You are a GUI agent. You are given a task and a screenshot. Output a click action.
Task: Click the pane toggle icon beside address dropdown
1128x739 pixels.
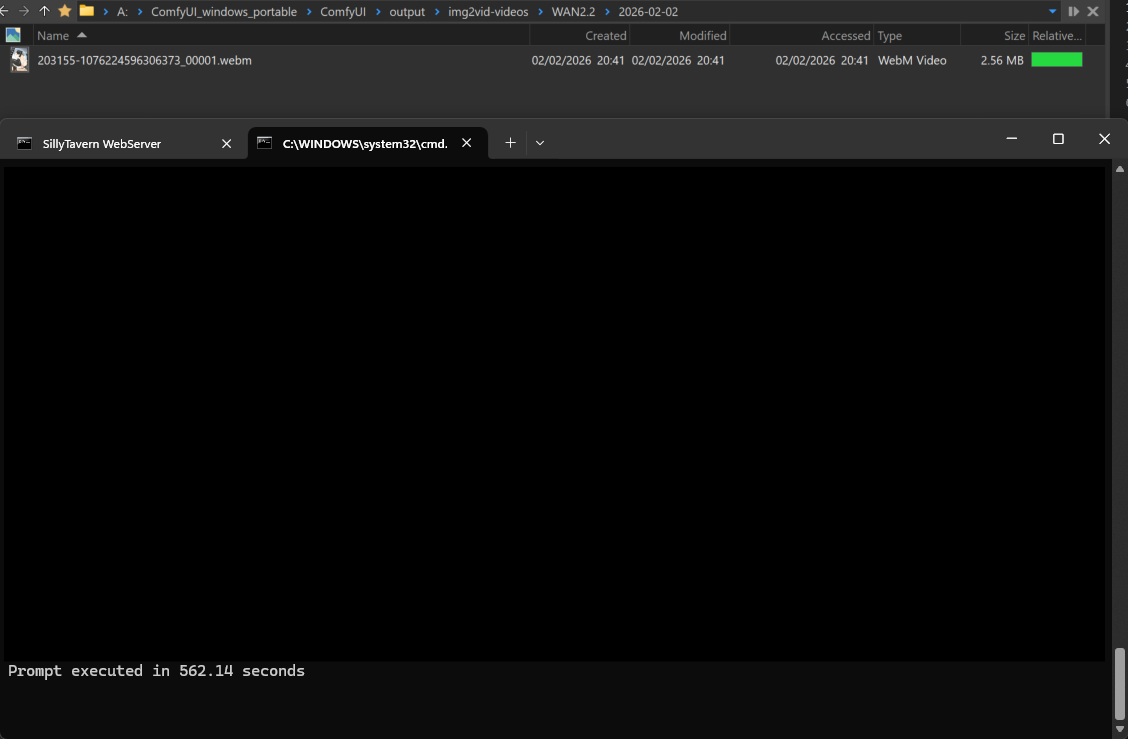click(x=1073, y=12)
